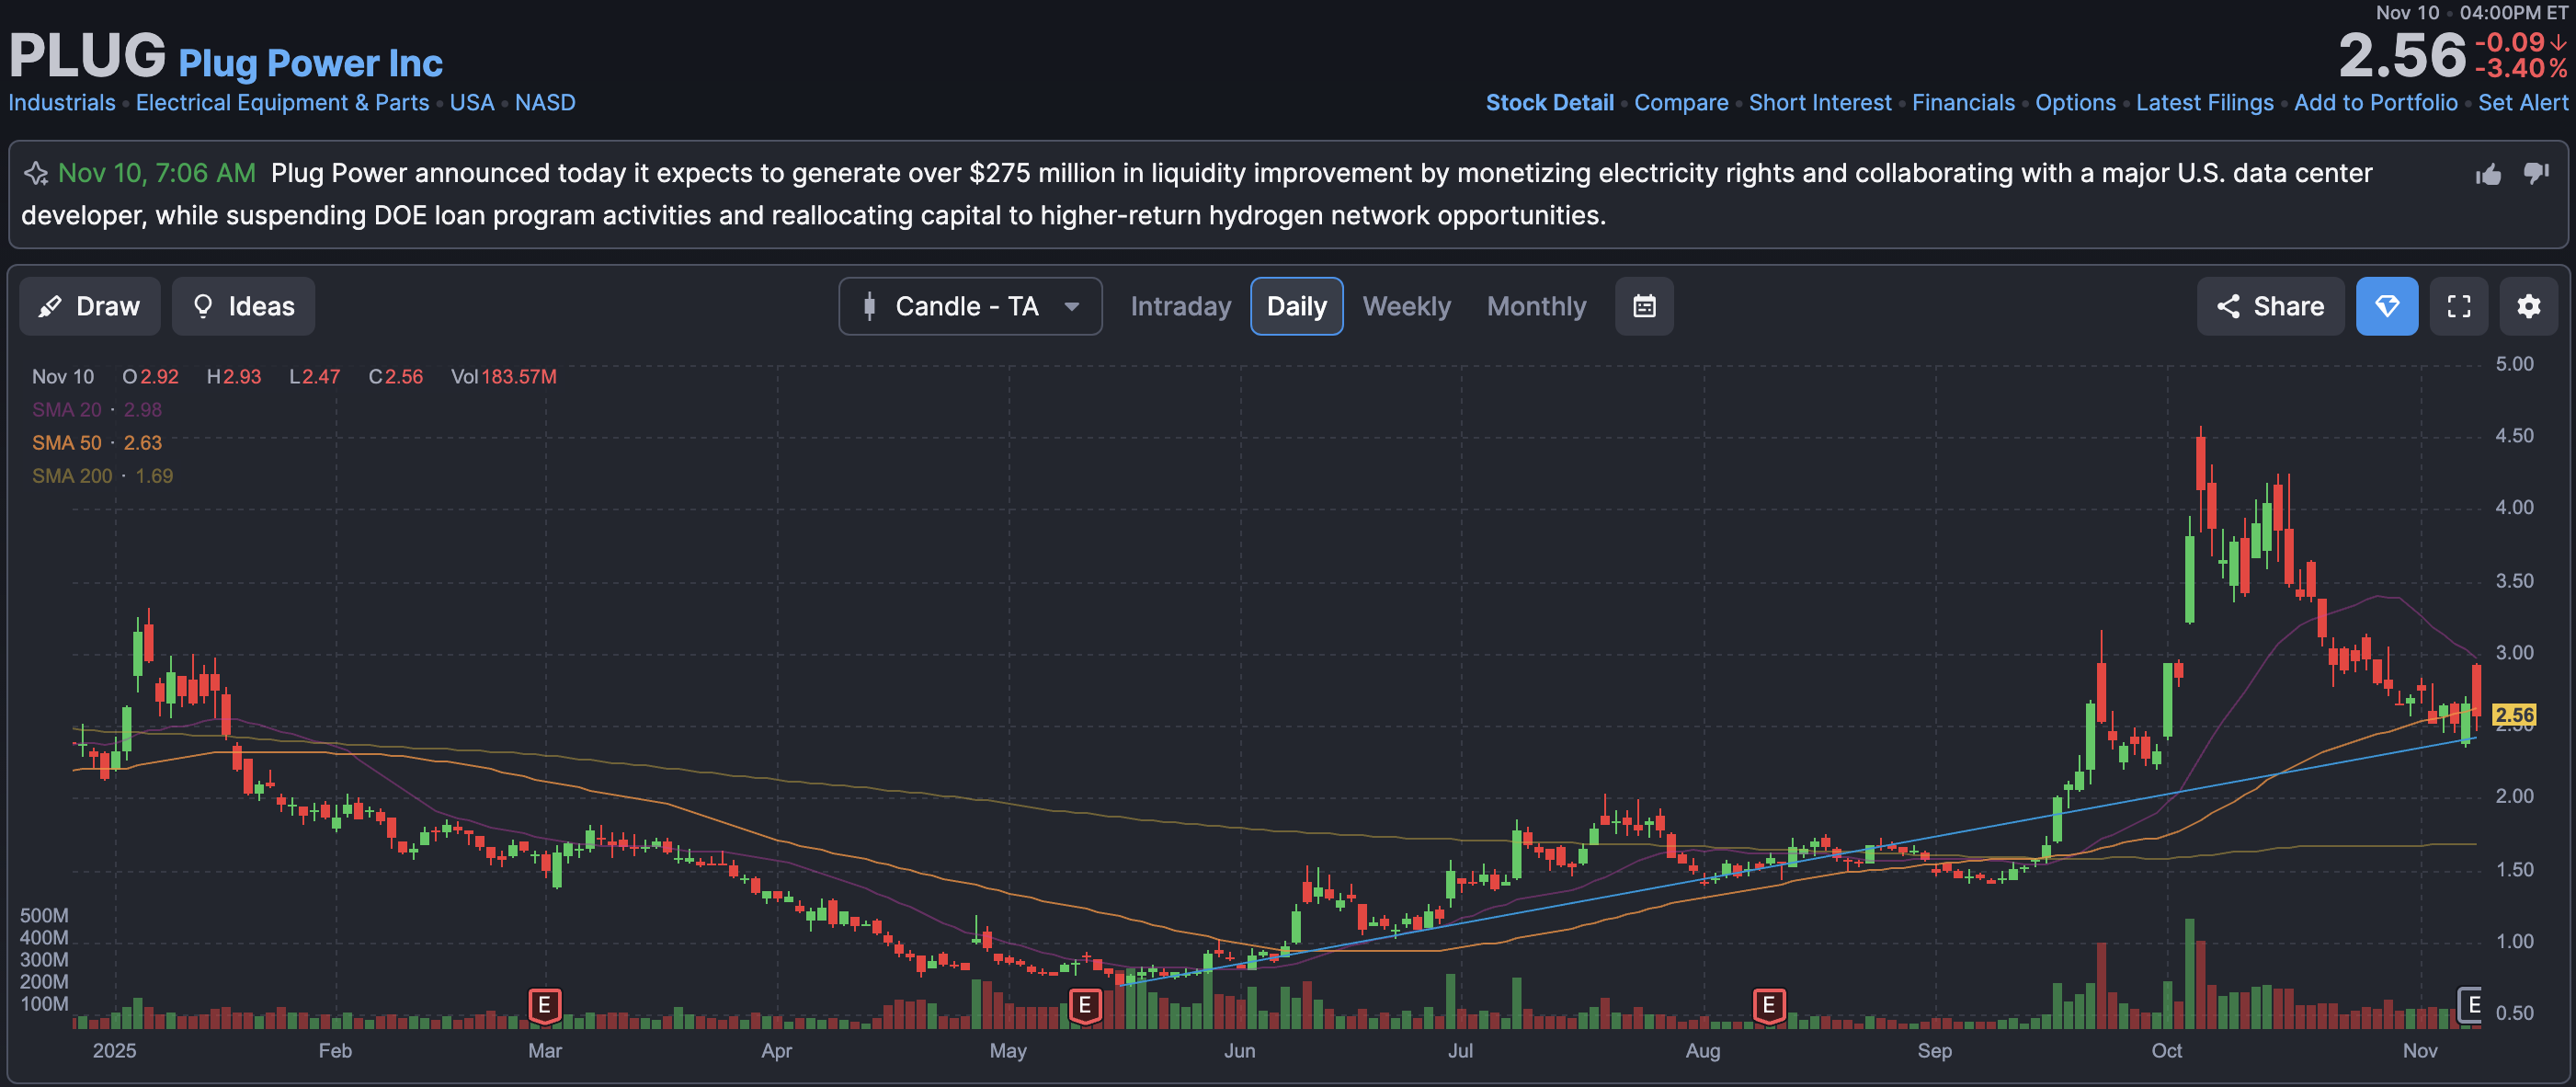2576x1087 pixels.
Task: Click the August earnings E marker
Action: [1768, 1004]
